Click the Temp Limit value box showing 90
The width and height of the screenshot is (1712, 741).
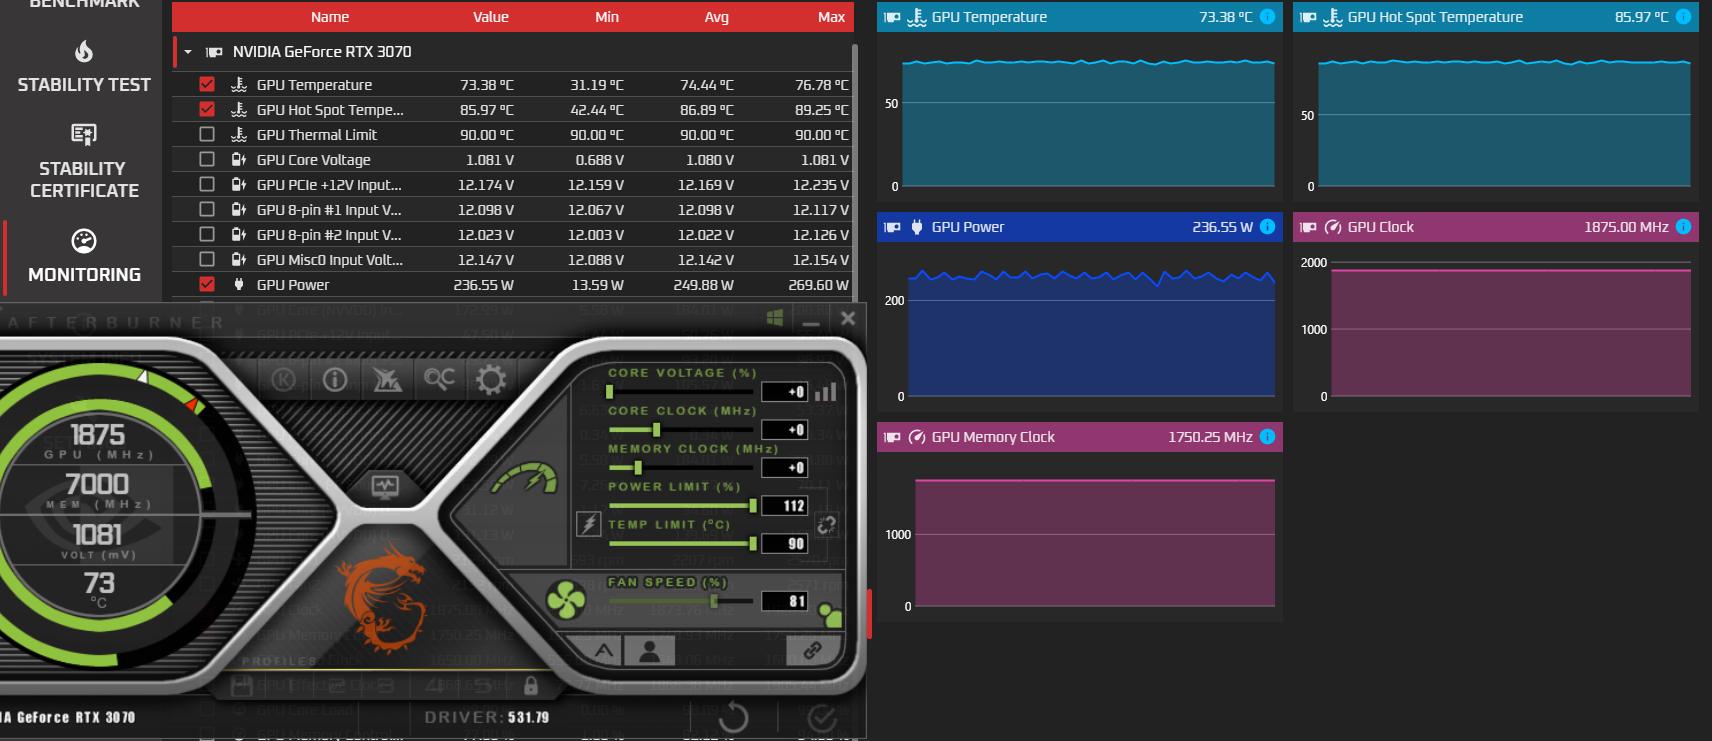click(785, 544)
